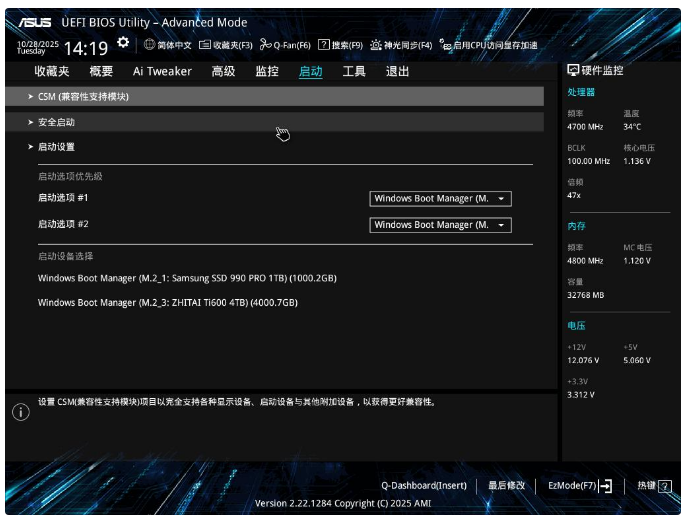
Task: Click the gear icon beside the clock
Action: coord(122,43)
